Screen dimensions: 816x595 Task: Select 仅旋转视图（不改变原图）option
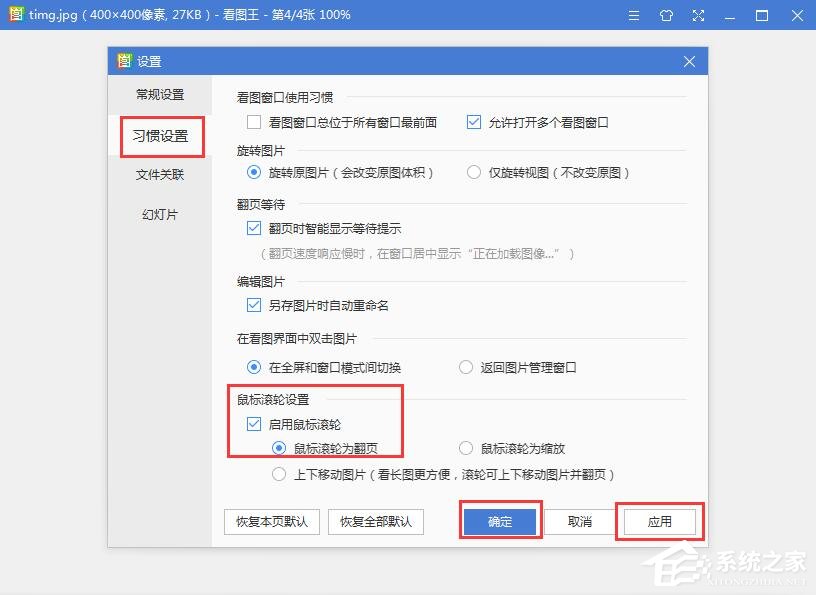[x=474, y=172]
